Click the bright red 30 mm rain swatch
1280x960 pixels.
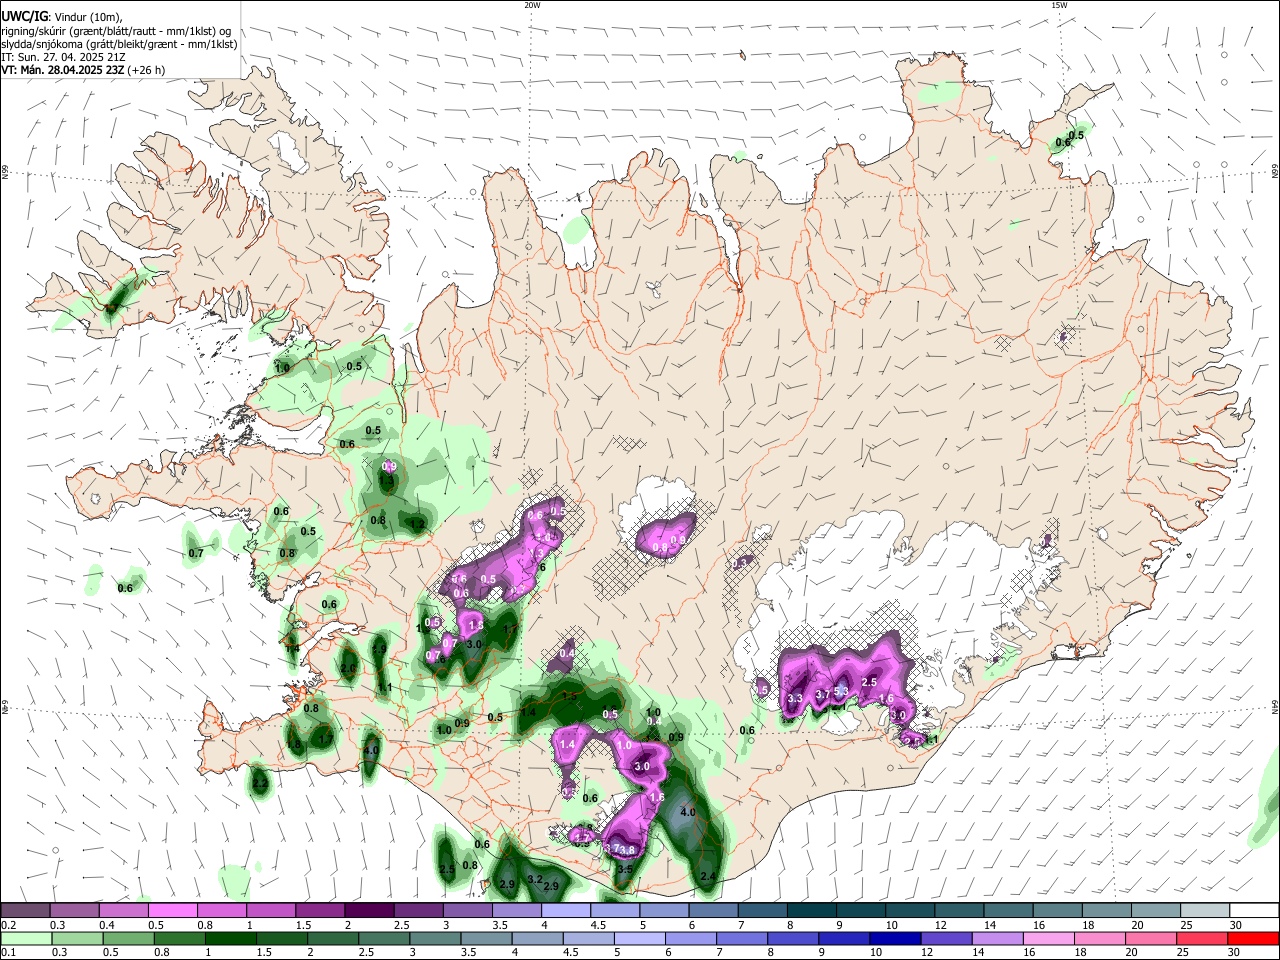(x=1254, y=938)
